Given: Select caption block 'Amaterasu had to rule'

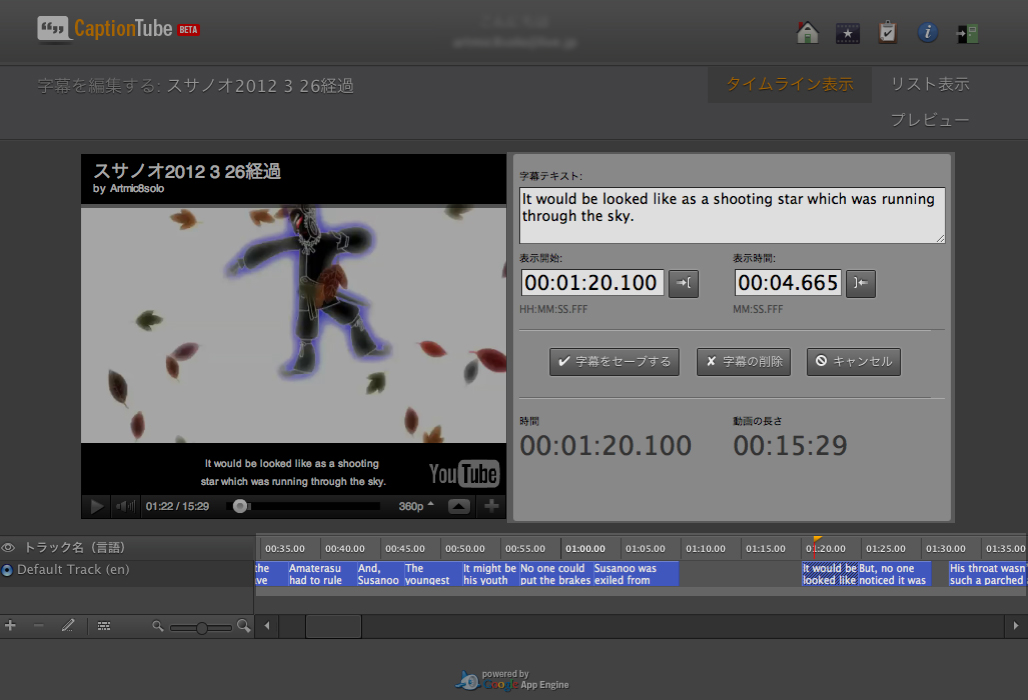Looking at the screenshot, I should [321, 574].
